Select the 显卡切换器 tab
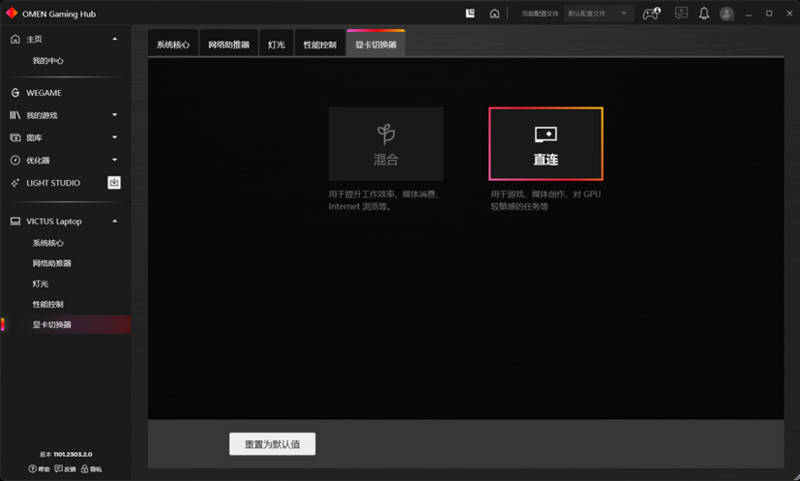 coord(376,44)
